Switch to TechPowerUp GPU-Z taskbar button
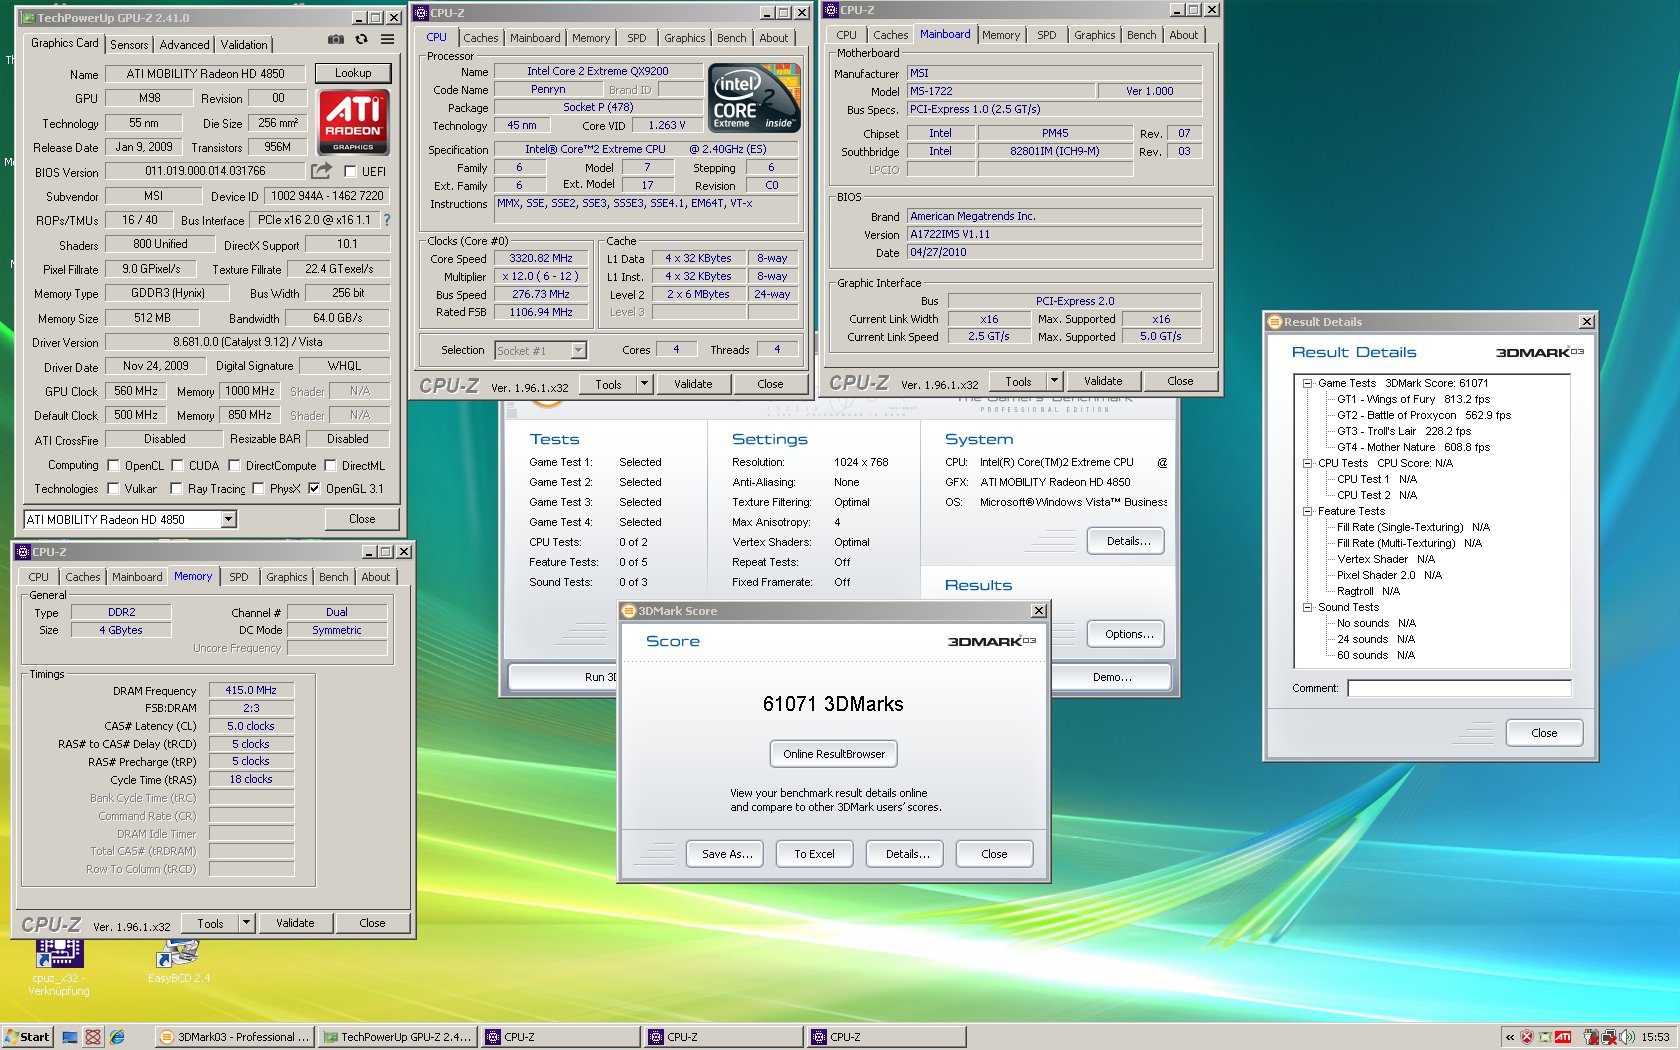Viewport: 1680px width, 1050px height. (397, 1037)
